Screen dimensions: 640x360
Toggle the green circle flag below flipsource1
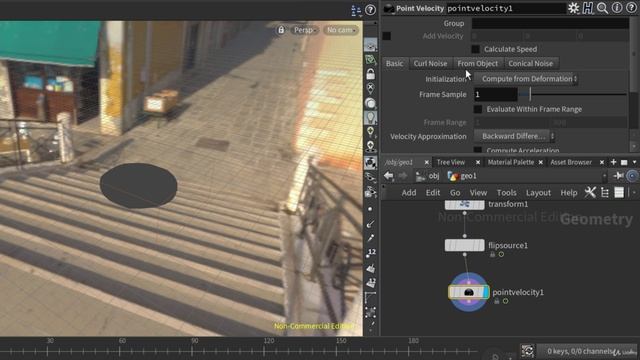click(x=501, y=254)
